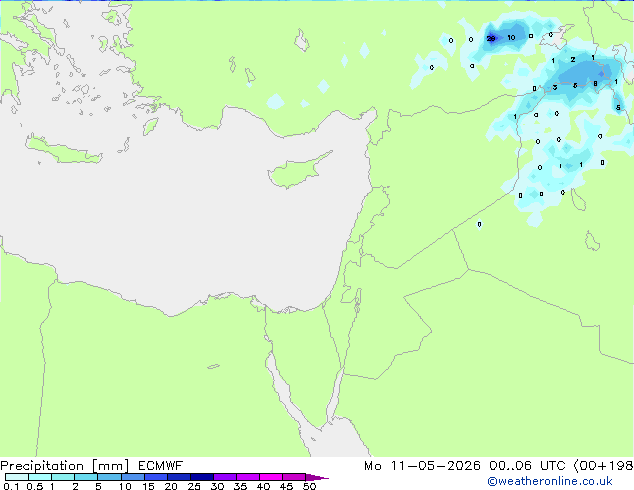Screen dimensions: 634x490
Task: Click the island of Crete on map
Action: [x=63, y=151]
